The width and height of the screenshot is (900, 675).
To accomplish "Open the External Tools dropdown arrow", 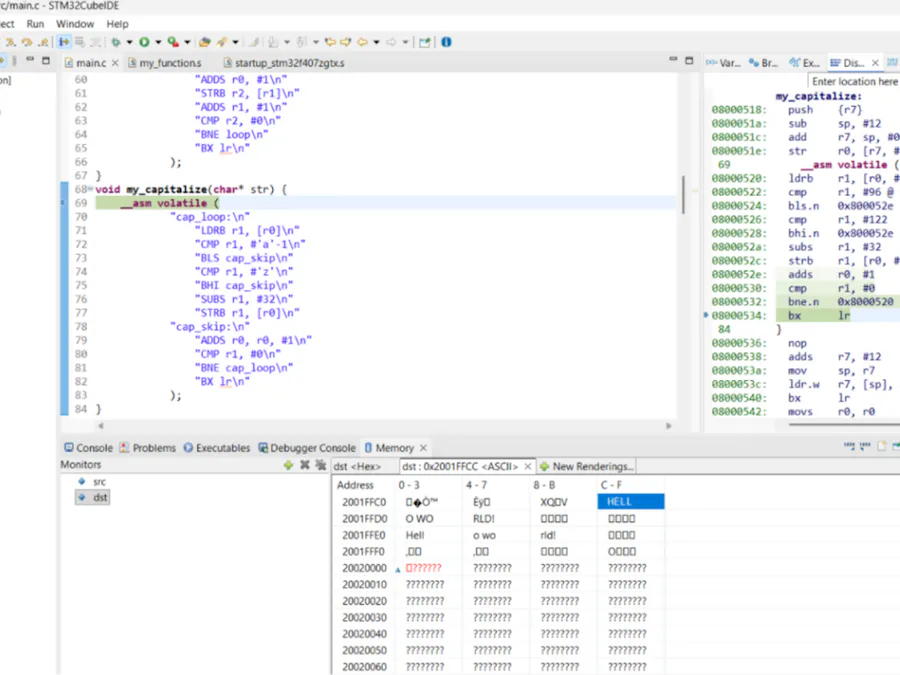I will click(187, 42).
